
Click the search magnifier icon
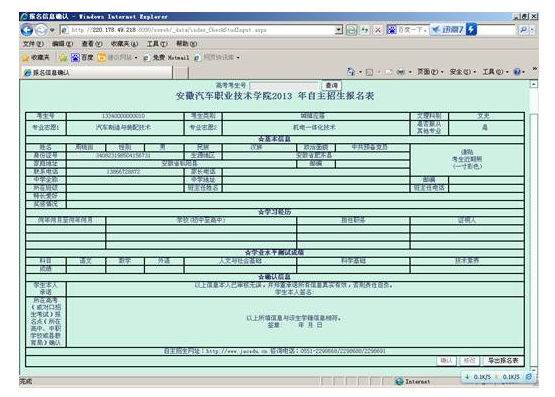point(523,30)
